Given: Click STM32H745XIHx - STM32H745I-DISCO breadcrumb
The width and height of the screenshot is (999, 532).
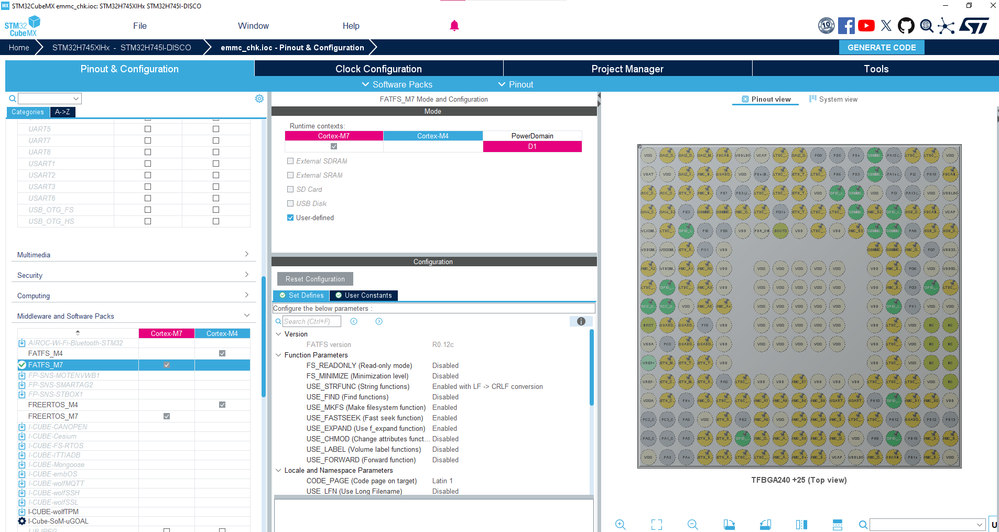Looking at the screenshot, I should click(x=121, y=48).
